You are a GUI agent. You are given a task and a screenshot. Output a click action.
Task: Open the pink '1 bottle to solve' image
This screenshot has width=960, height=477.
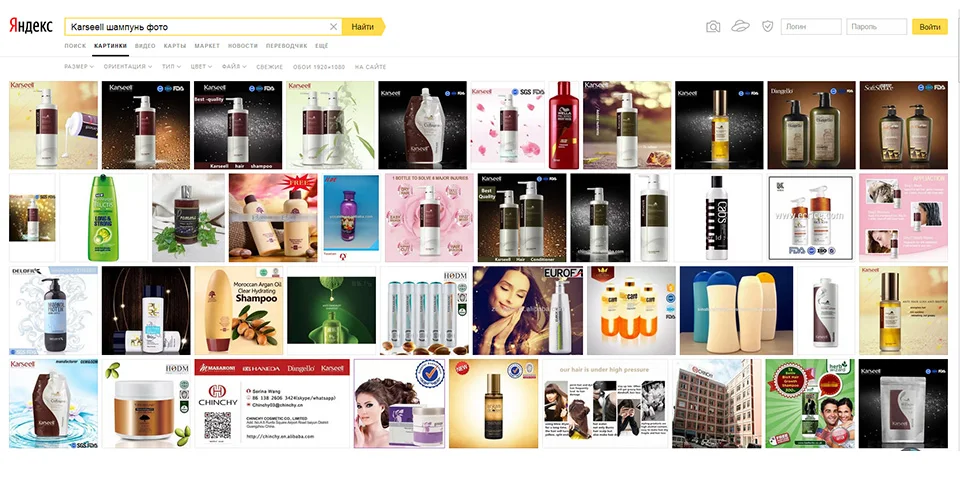pyautogui.click(x=429, y=217)
